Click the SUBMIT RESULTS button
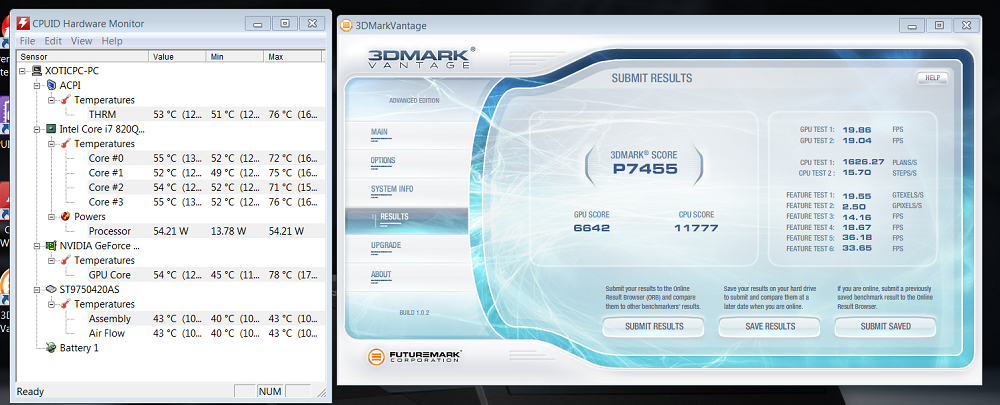 pyautogui.click(x=654, y=327)
